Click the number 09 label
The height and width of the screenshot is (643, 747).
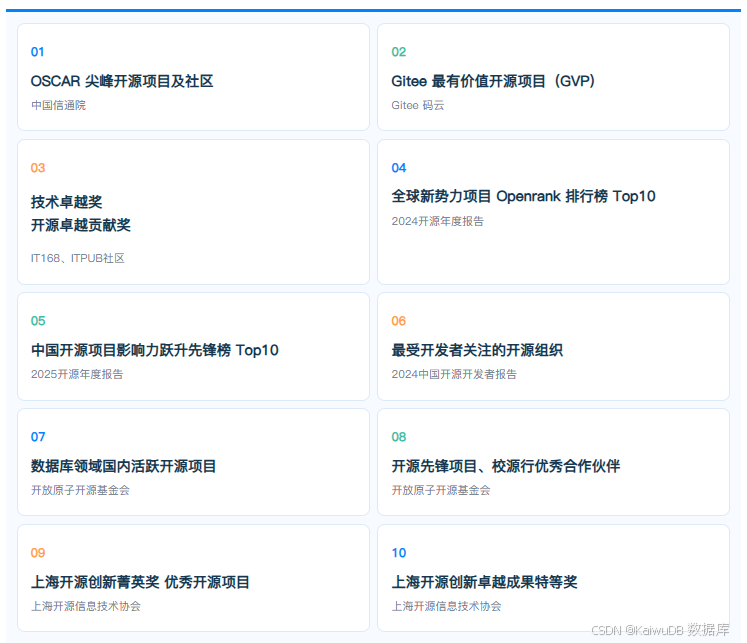38,553
